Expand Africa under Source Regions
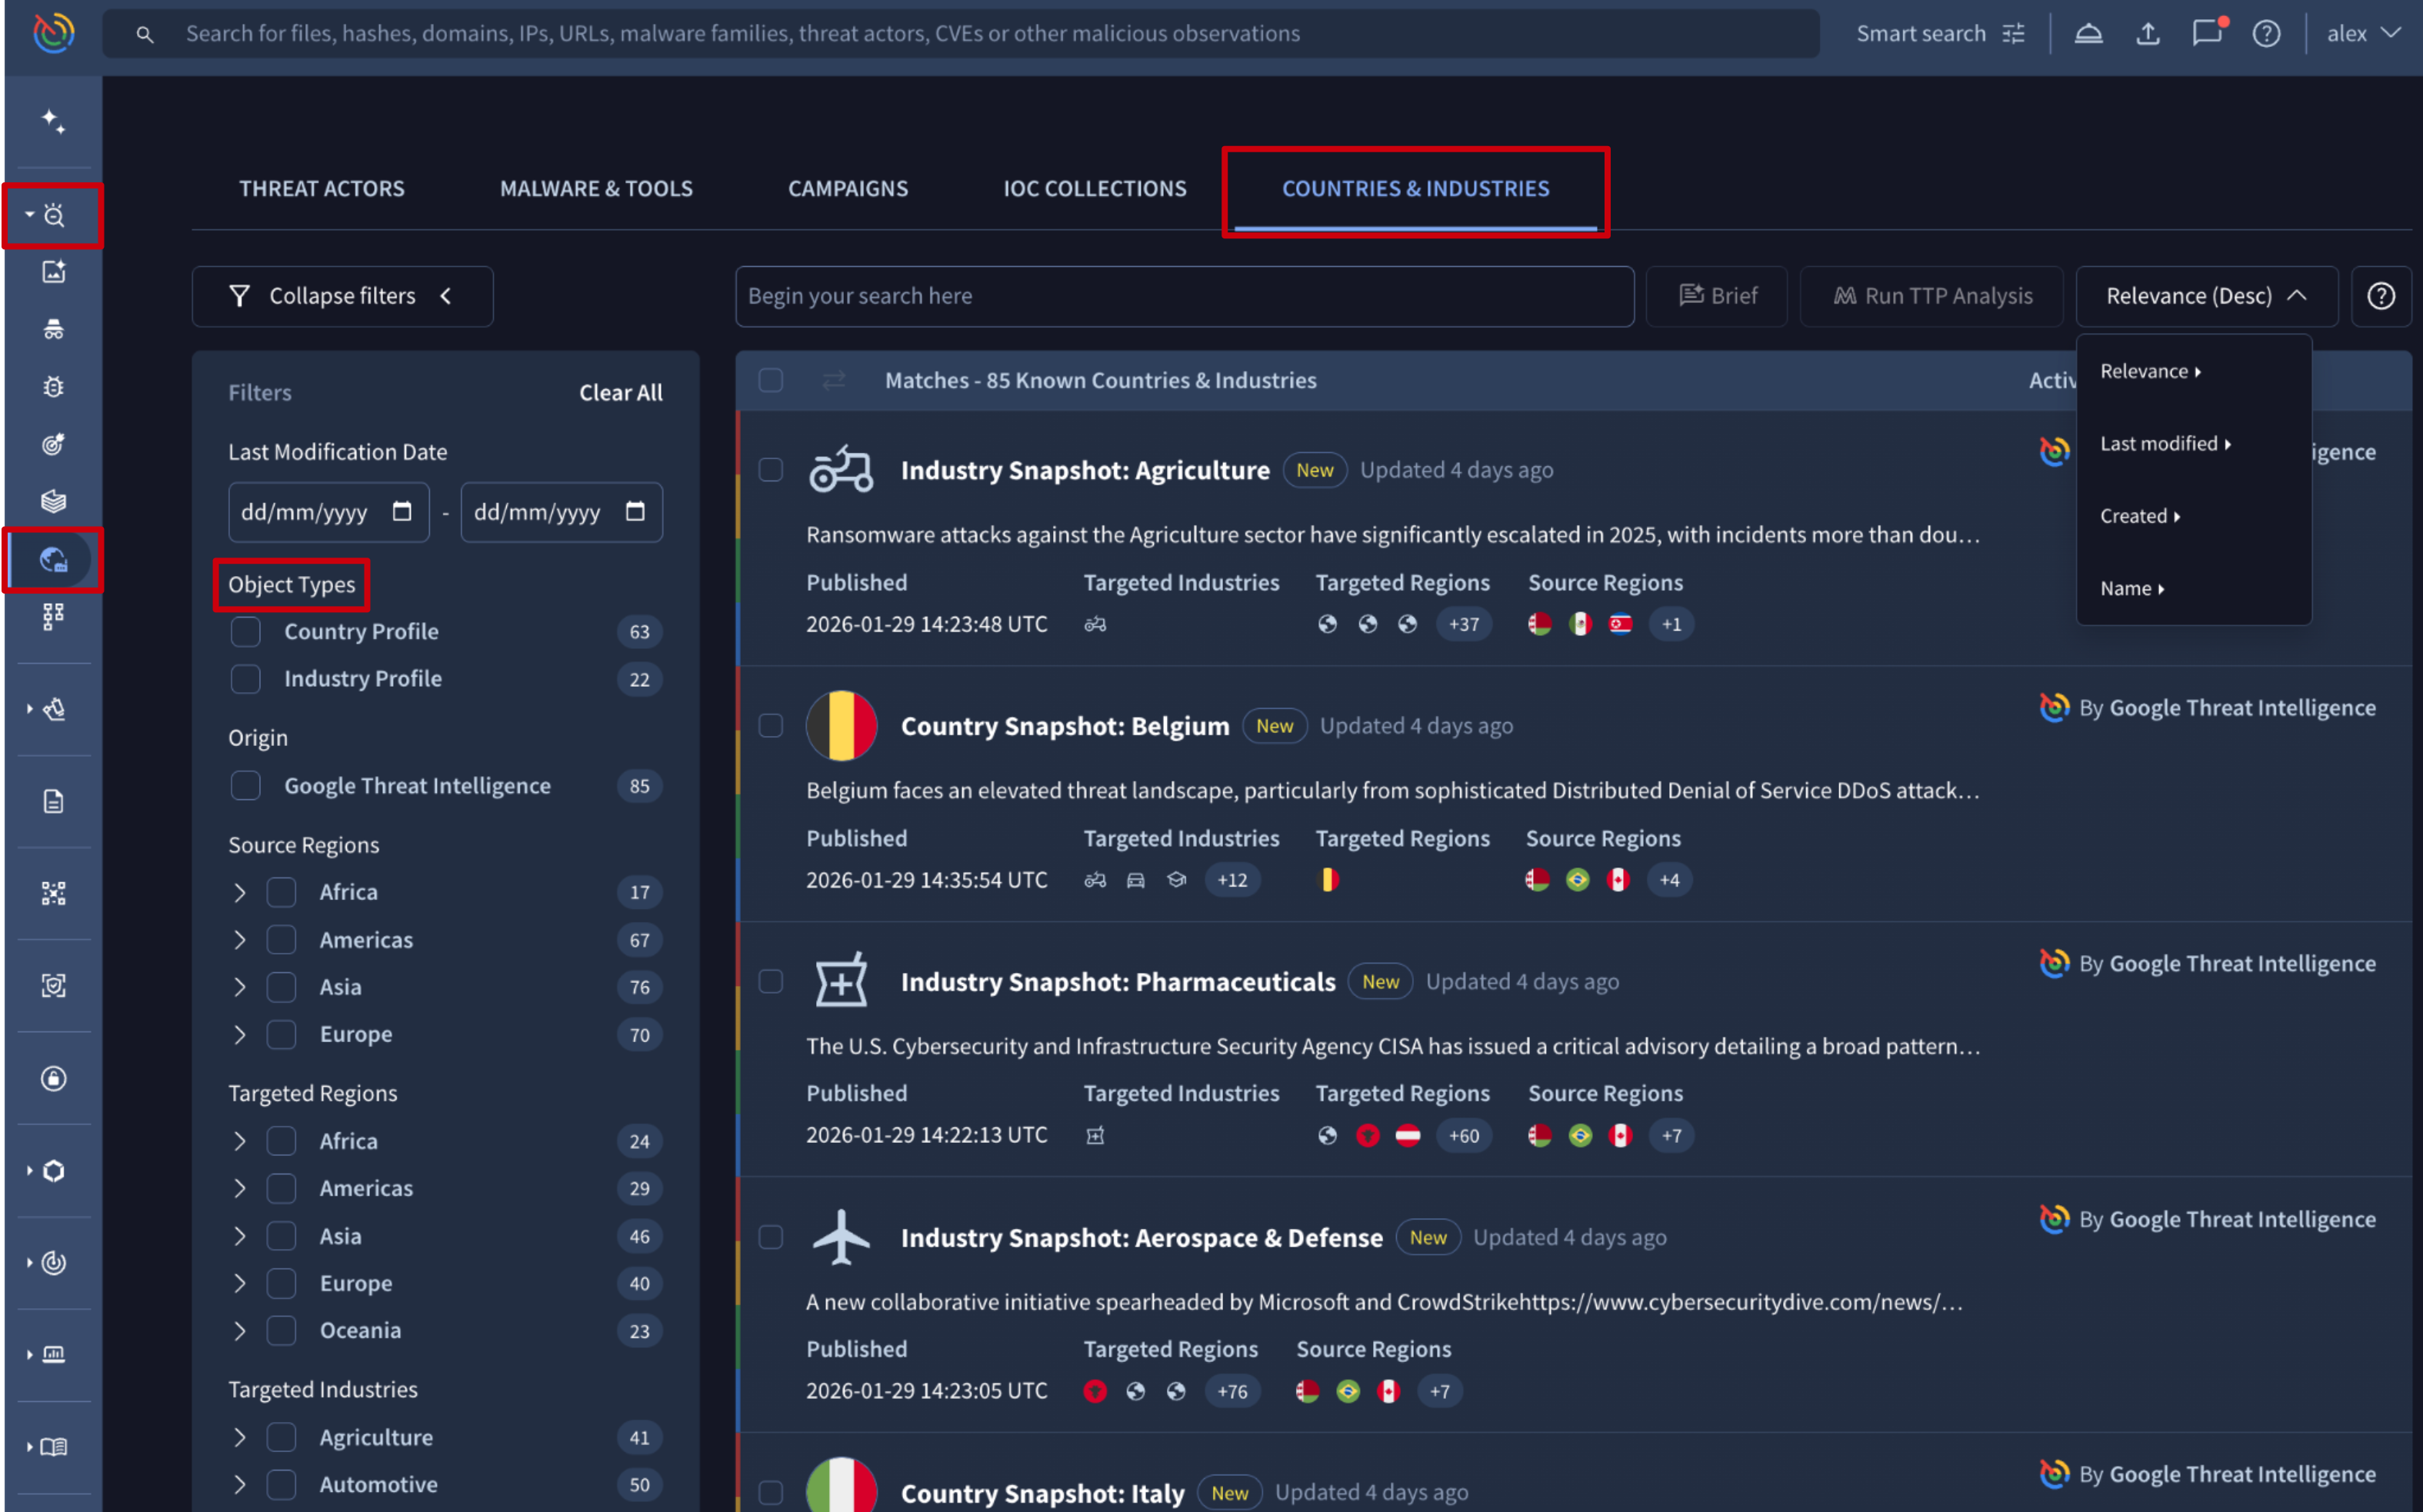 [x=239, y=892]
